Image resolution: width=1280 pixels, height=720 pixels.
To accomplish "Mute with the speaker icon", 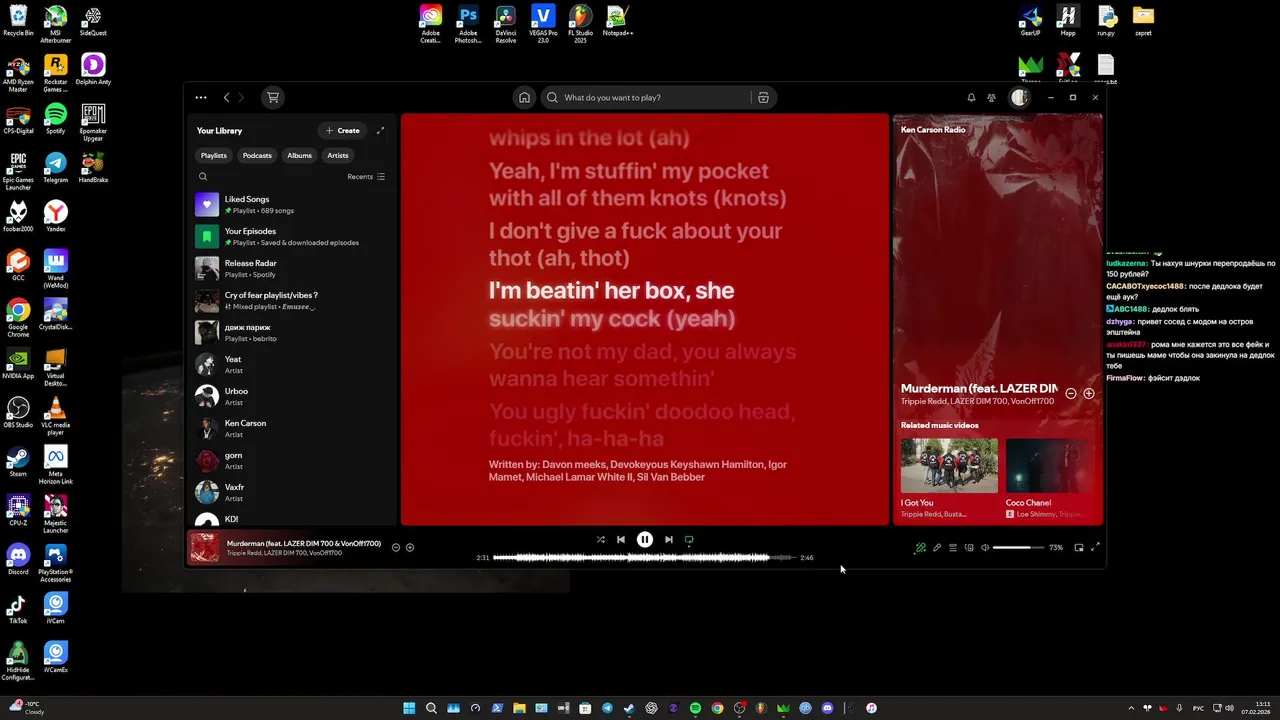I will [985, 548].
